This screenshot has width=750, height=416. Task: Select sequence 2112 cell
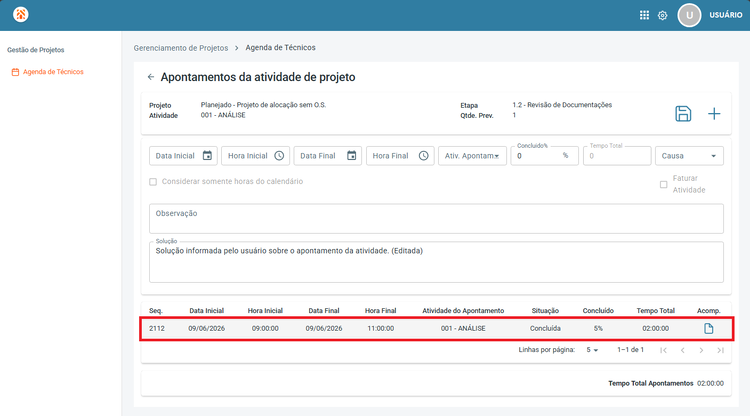coord(157,328)
